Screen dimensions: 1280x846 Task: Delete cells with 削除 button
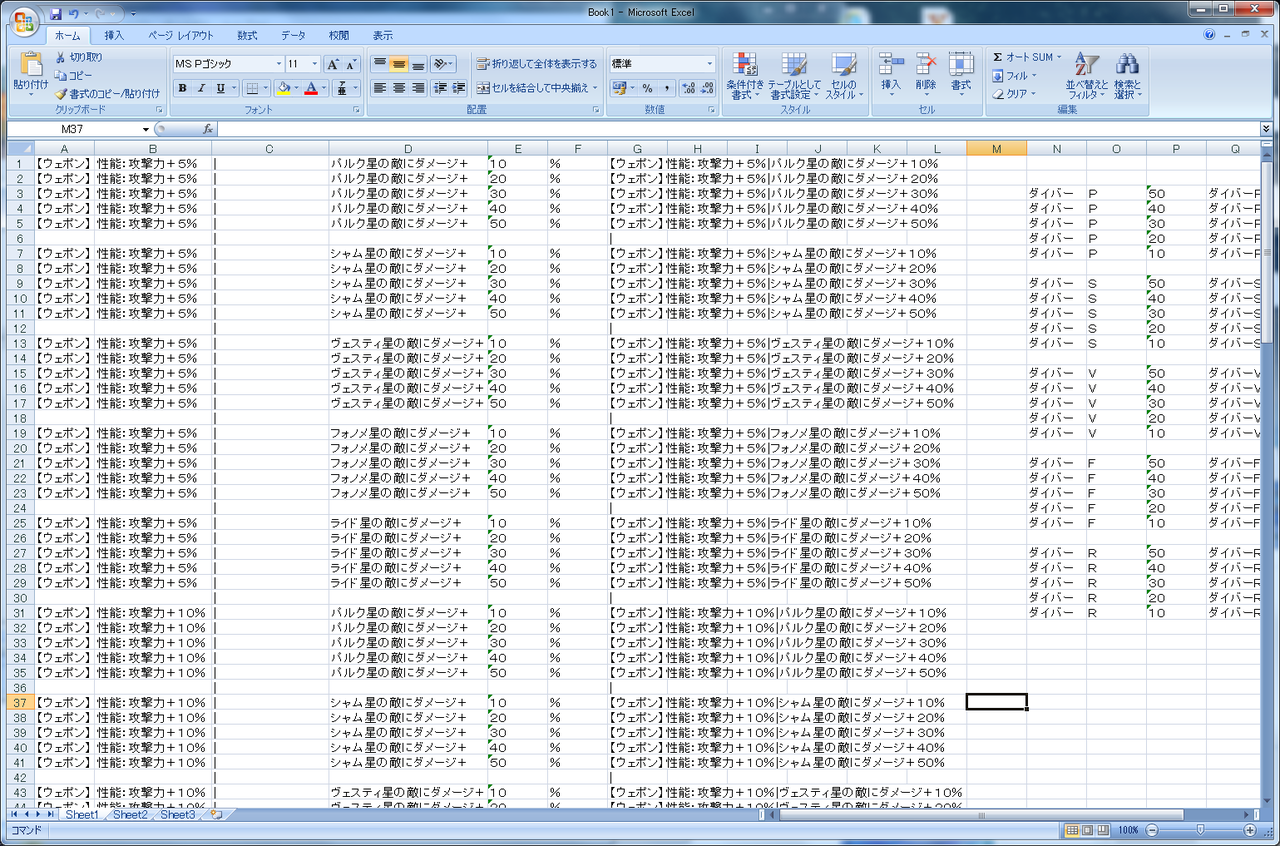(x=926, y=73)
